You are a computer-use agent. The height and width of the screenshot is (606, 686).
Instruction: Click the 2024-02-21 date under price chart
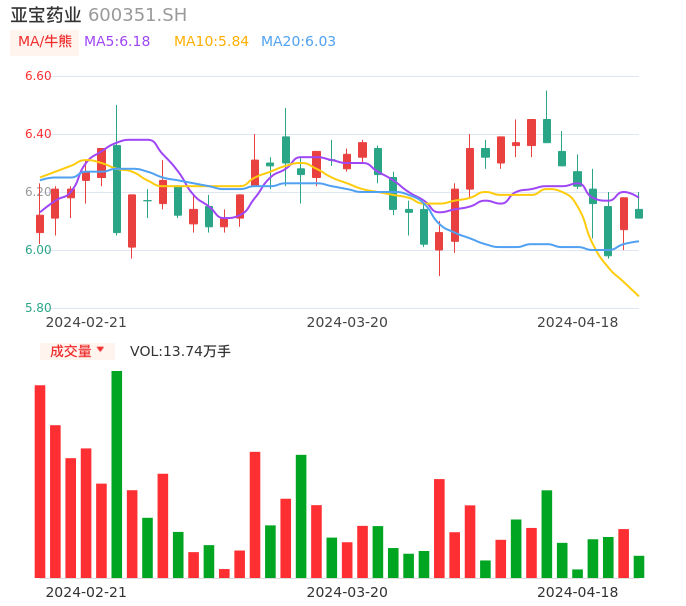(x=86, y=322)
